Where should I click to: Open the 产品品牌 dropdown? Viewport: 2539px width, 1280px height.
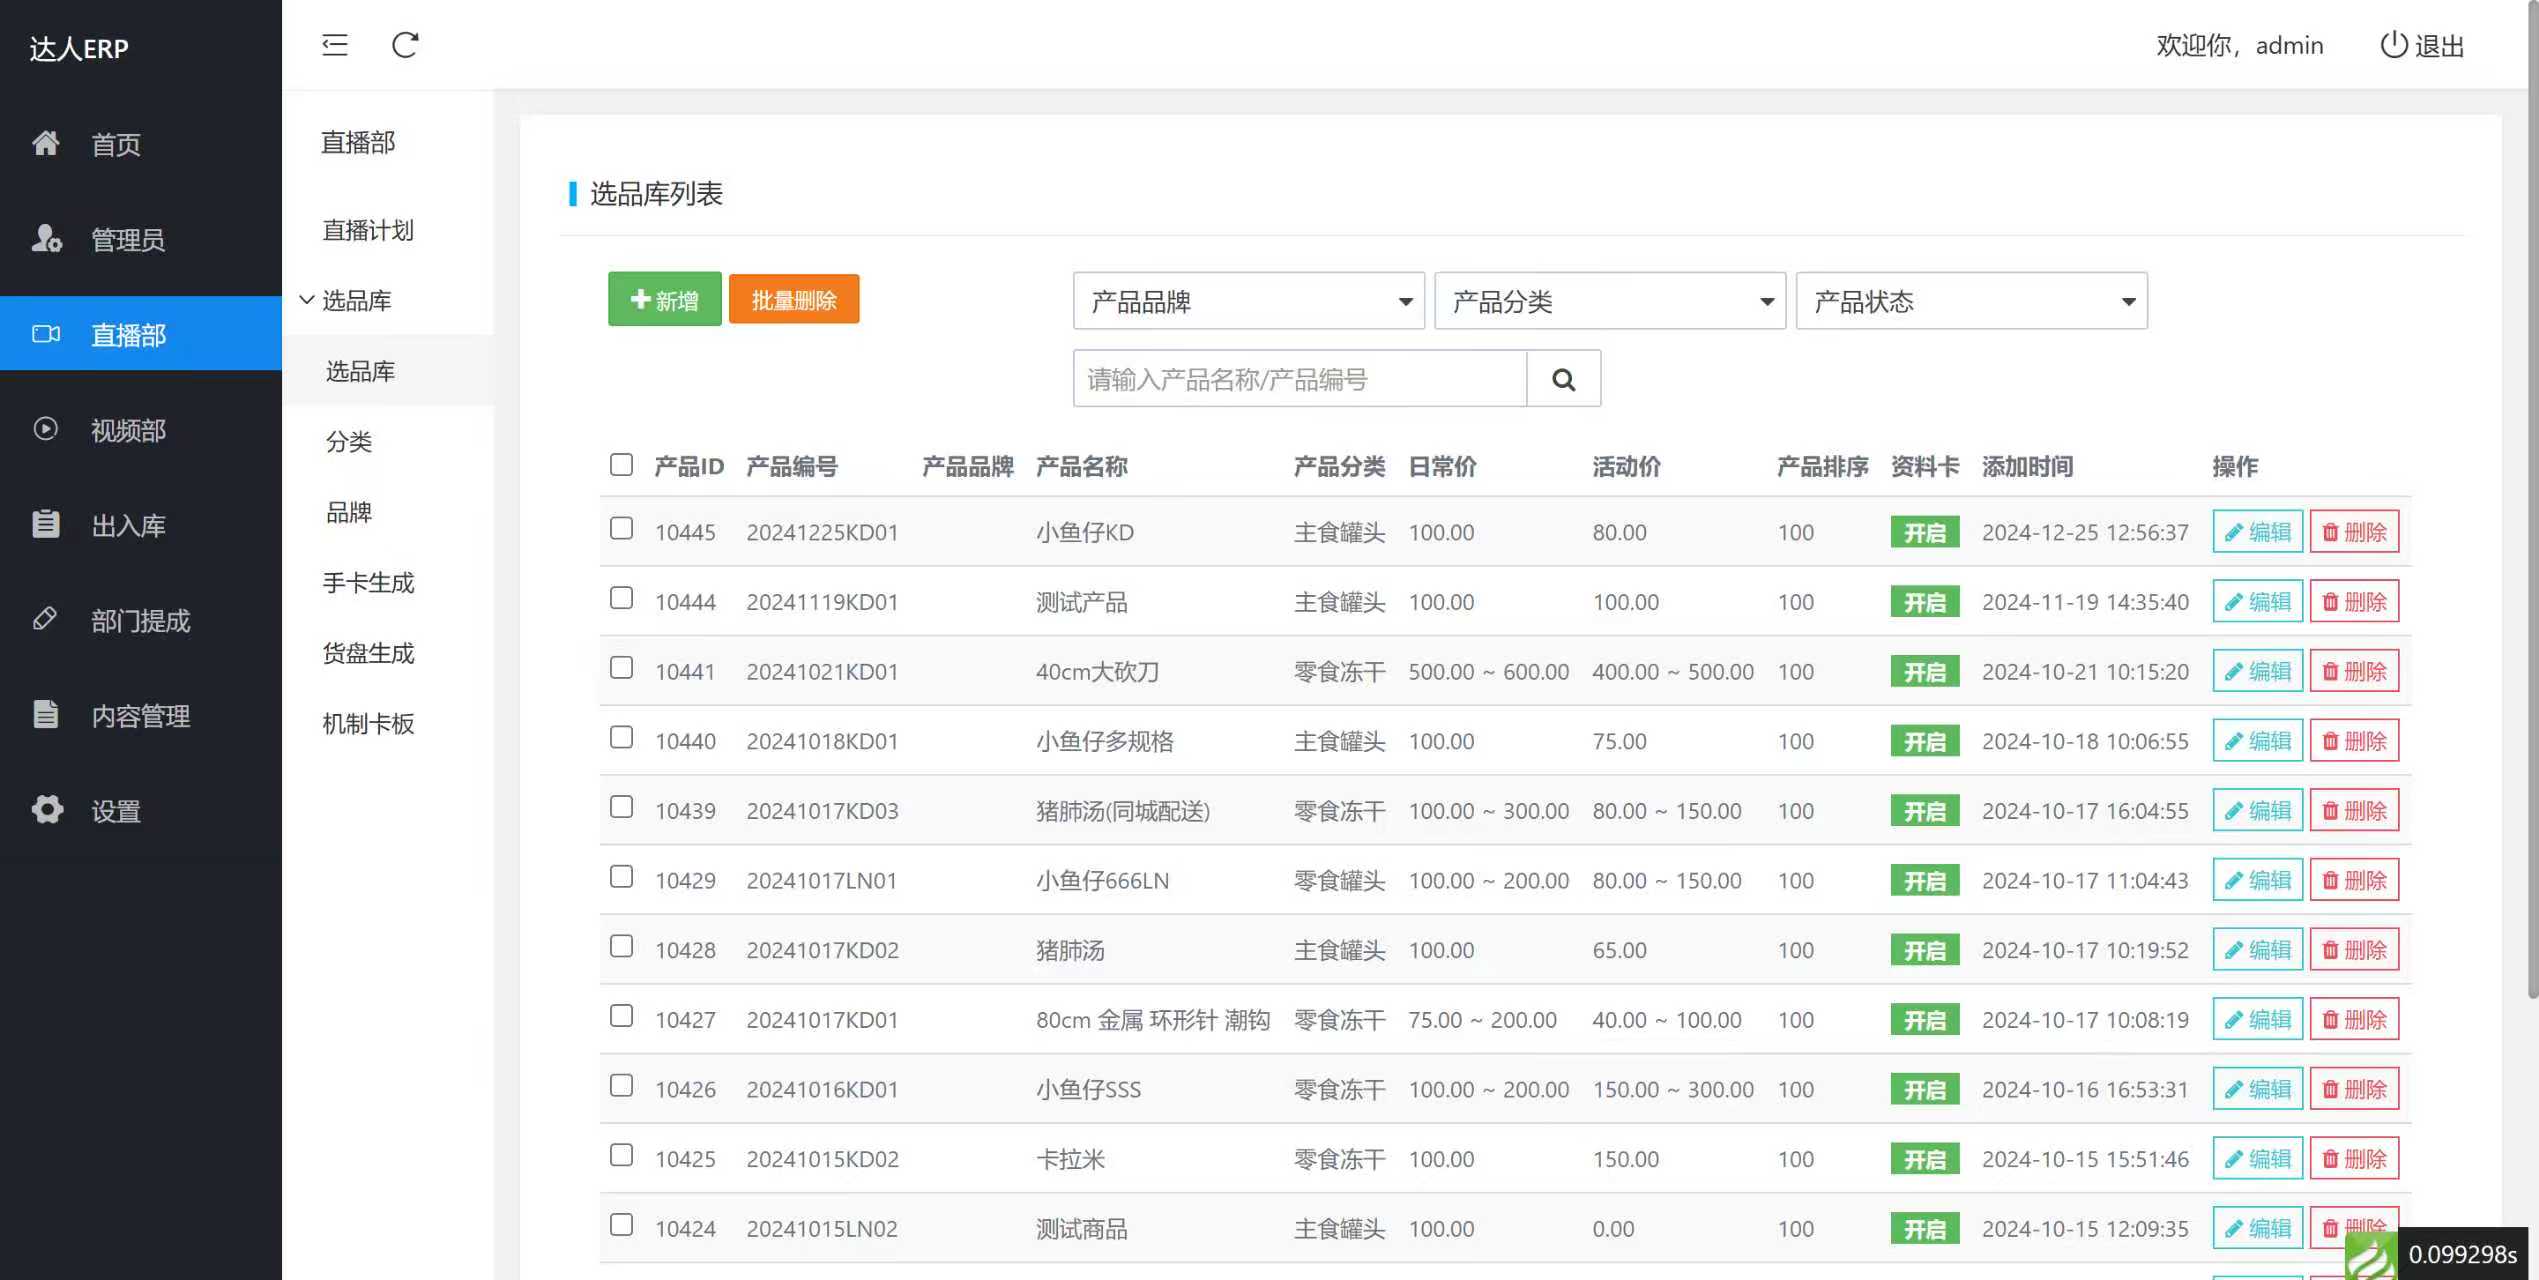click(x=1248, y=301)
